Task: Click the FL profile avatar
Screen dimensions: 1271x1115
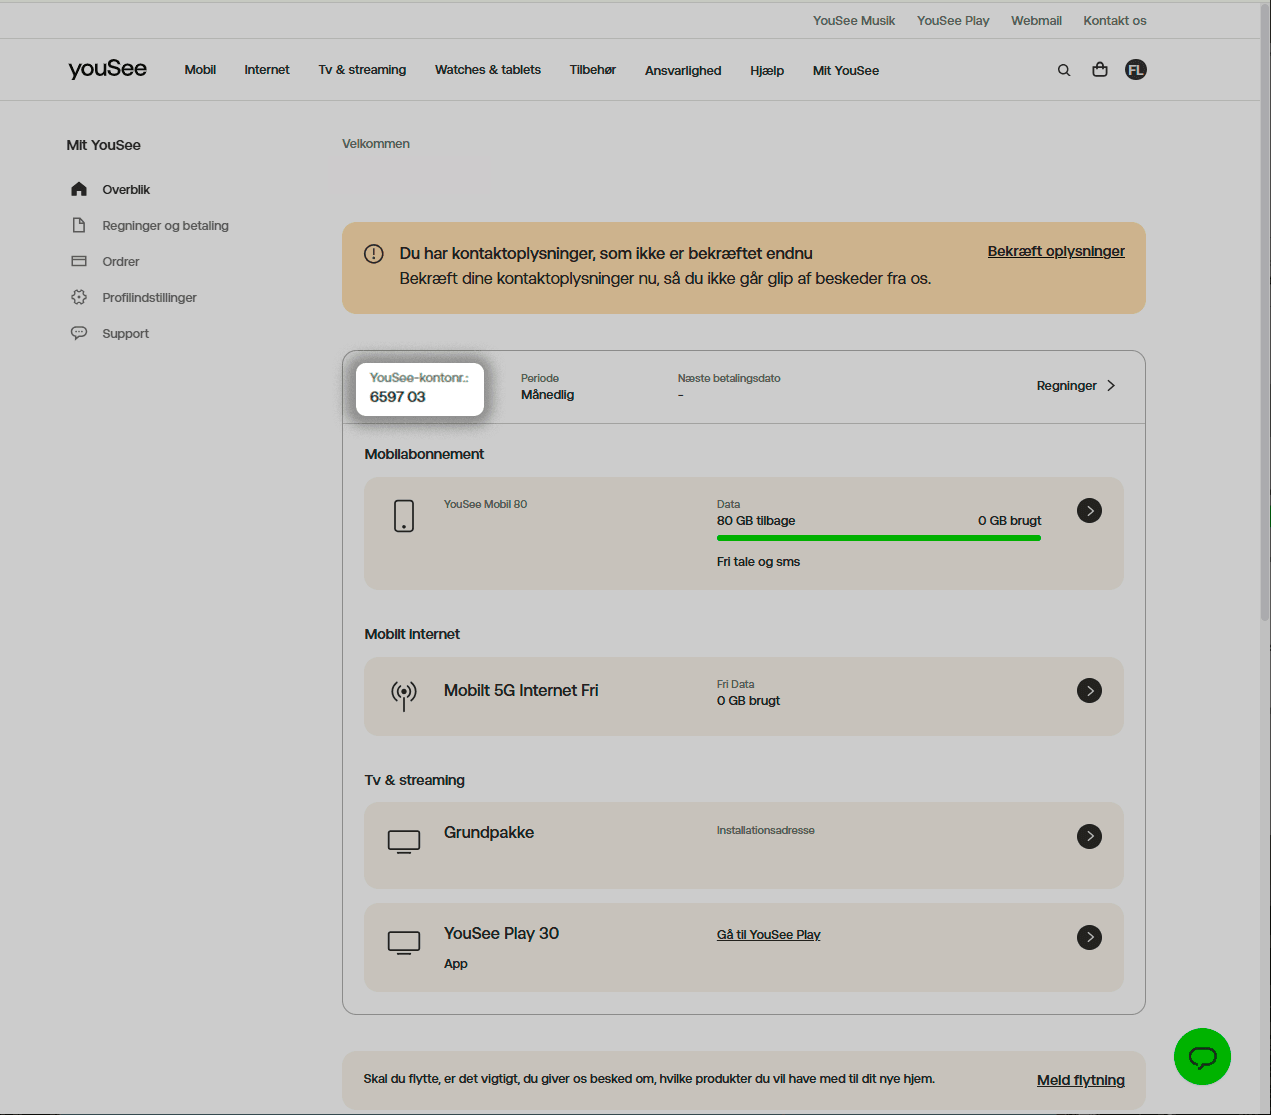Action: (x=1135, y=70)
